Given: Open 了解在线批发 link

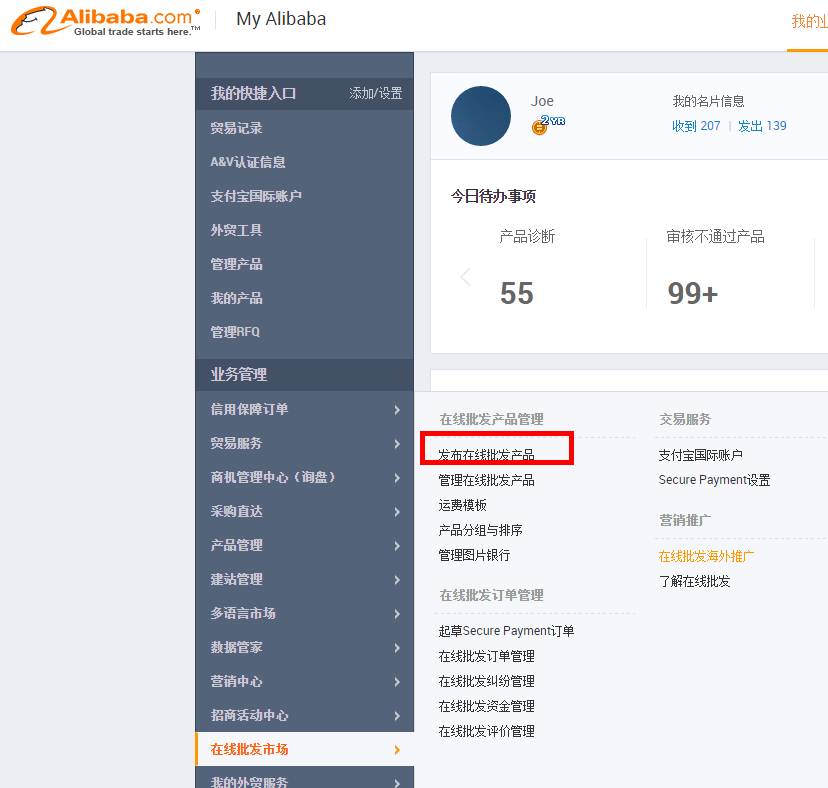Looking at the screenshot, I should pyautogui.click(x=694, y=581).
